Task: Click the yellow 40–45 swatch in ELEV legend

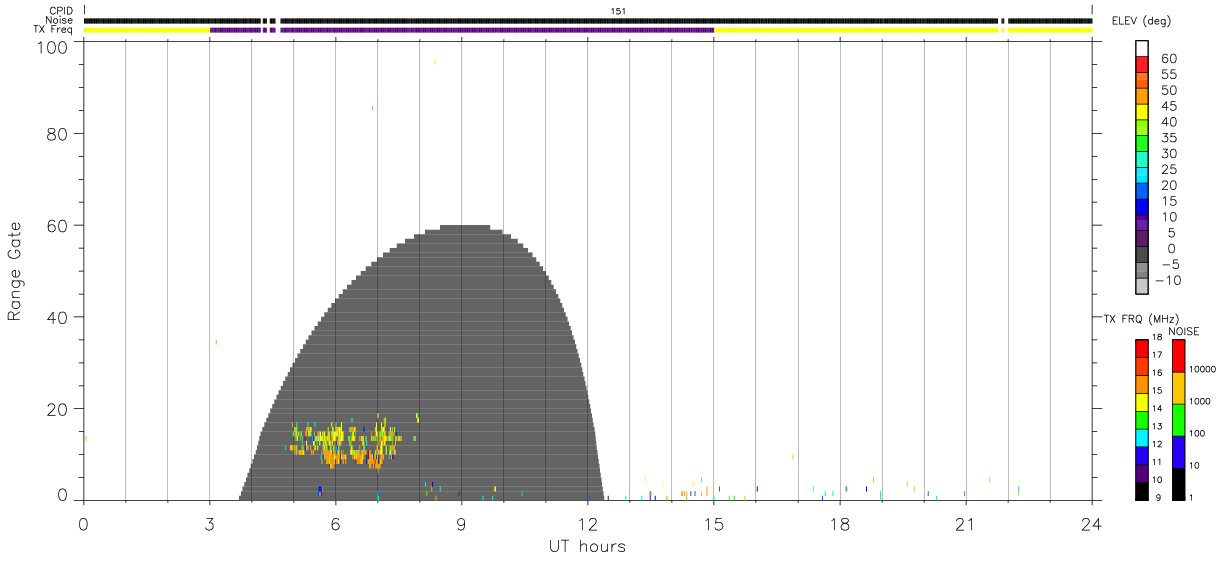Action: pos(1142,112)
